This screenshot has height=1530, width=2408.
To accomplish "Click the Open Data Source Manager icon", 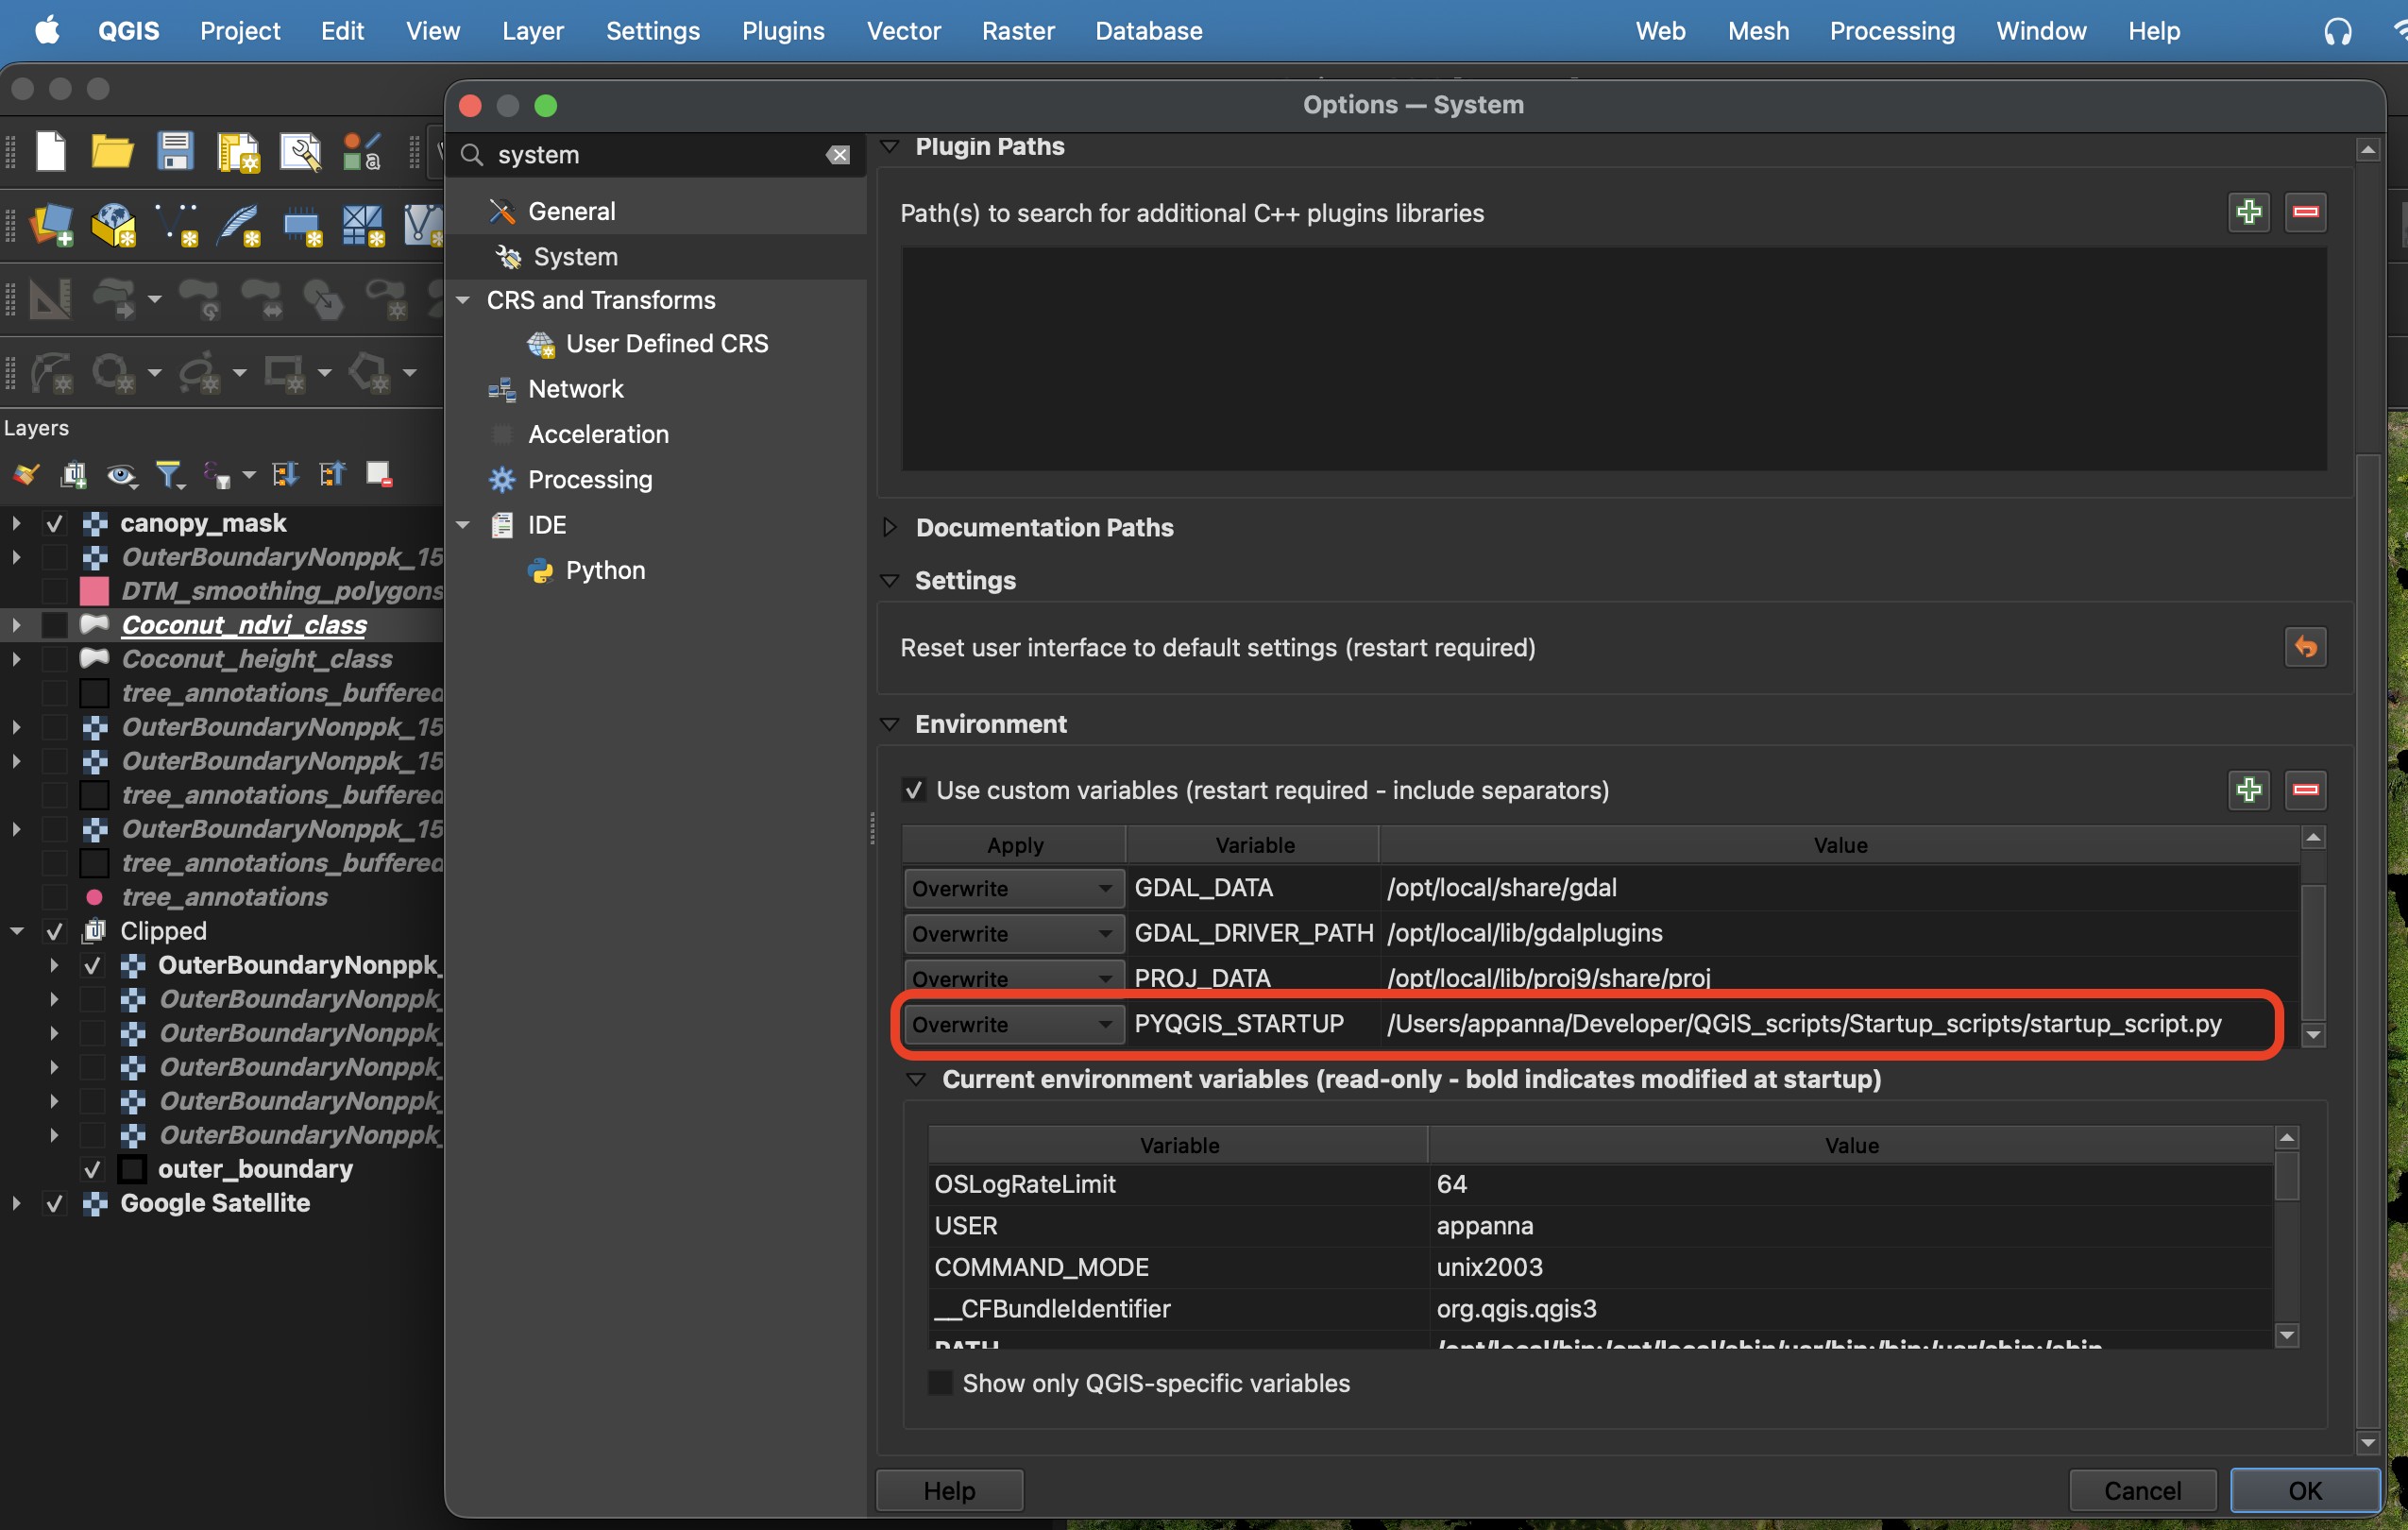I will (x=52, y=225).
